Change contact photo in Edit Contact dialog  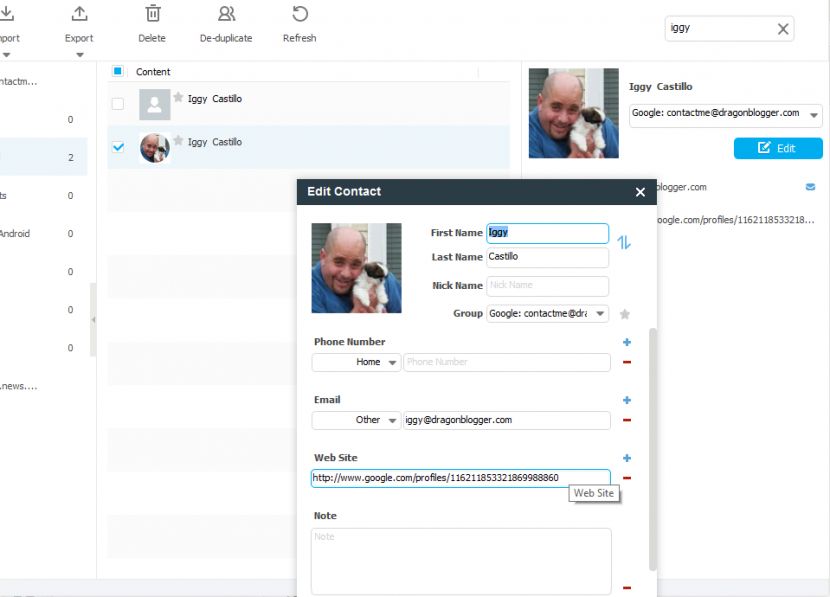click(x=356, y=268)
